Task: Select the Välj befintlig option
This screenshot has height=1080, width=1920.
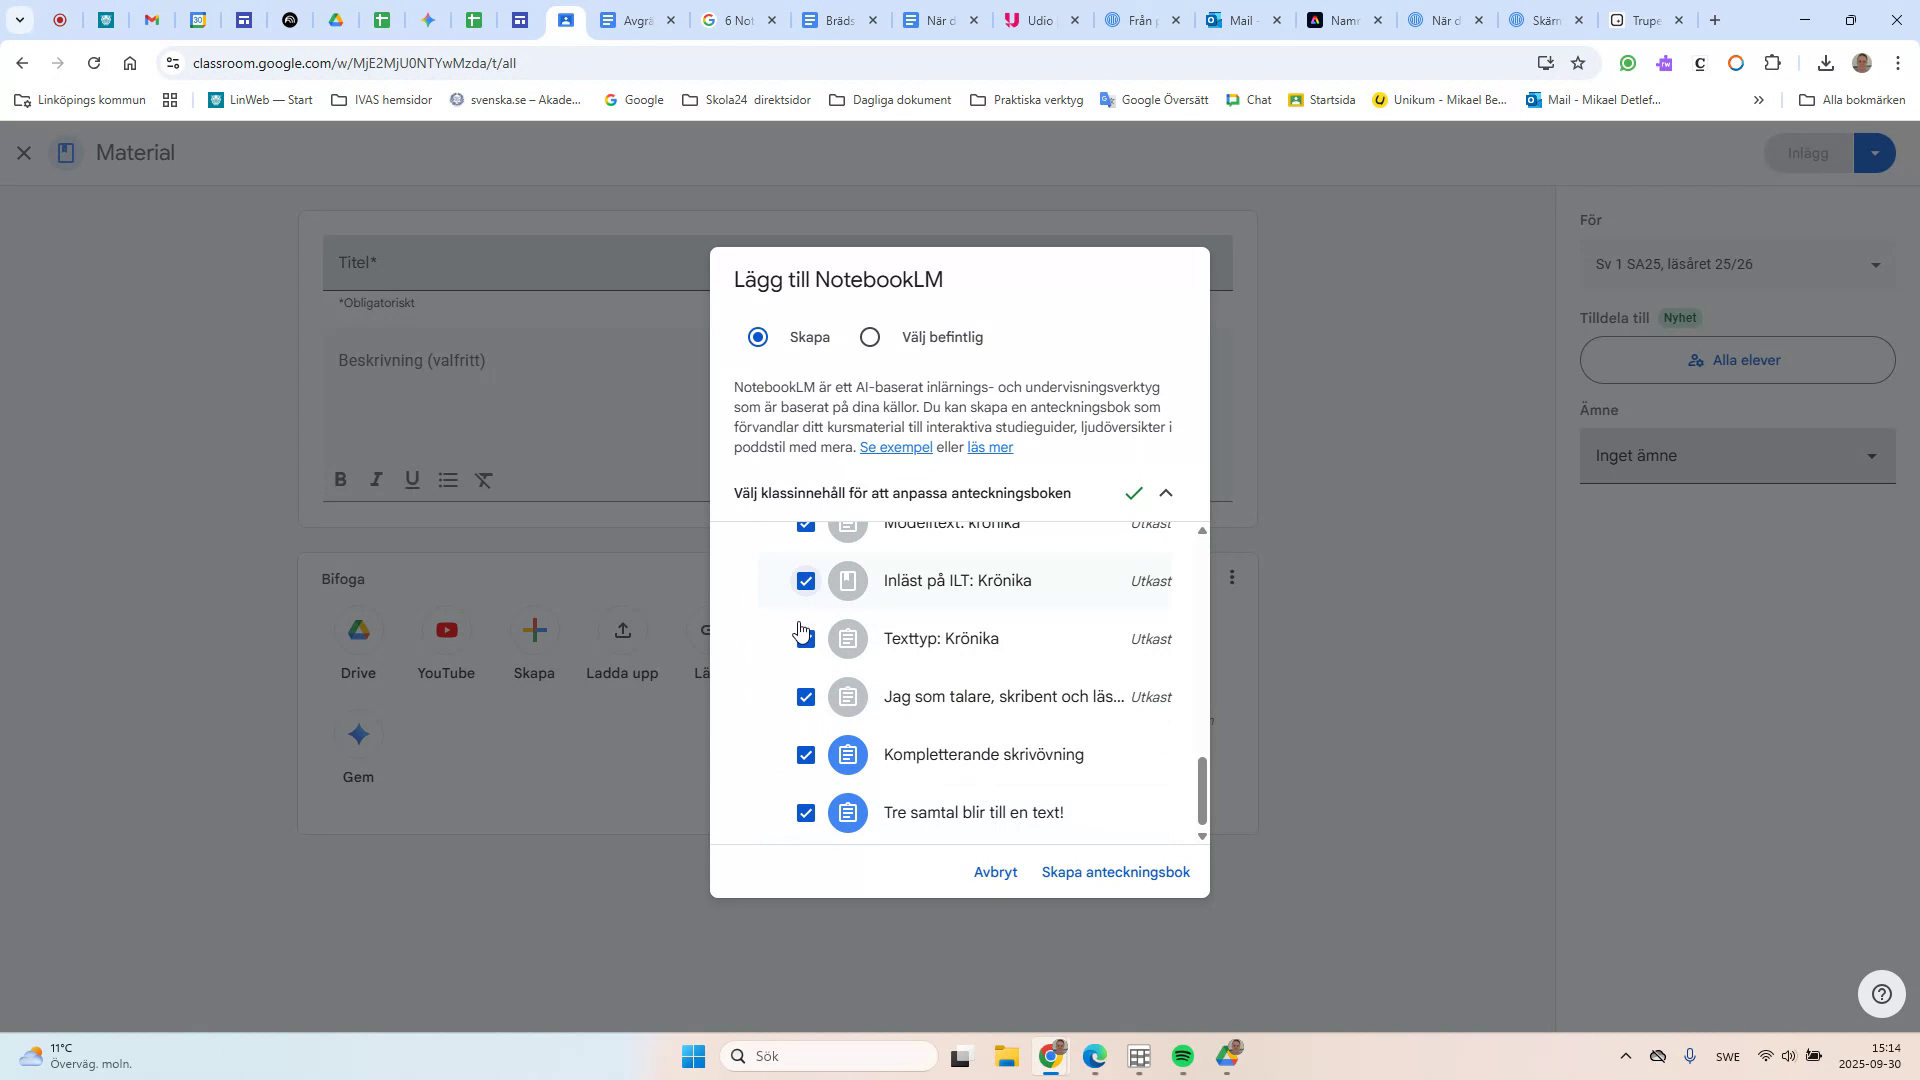Action: (869, 337)
